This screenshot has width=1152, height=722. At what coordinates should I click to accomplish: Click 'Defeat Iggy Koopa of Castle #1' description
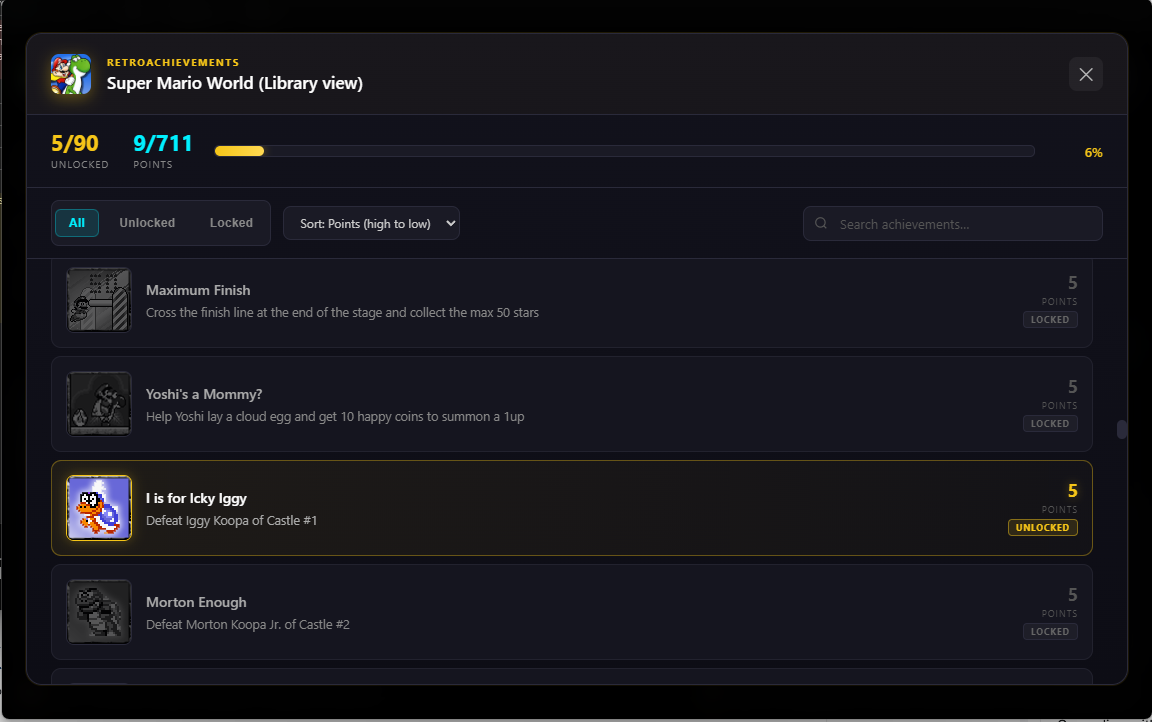tap(231, 521)
